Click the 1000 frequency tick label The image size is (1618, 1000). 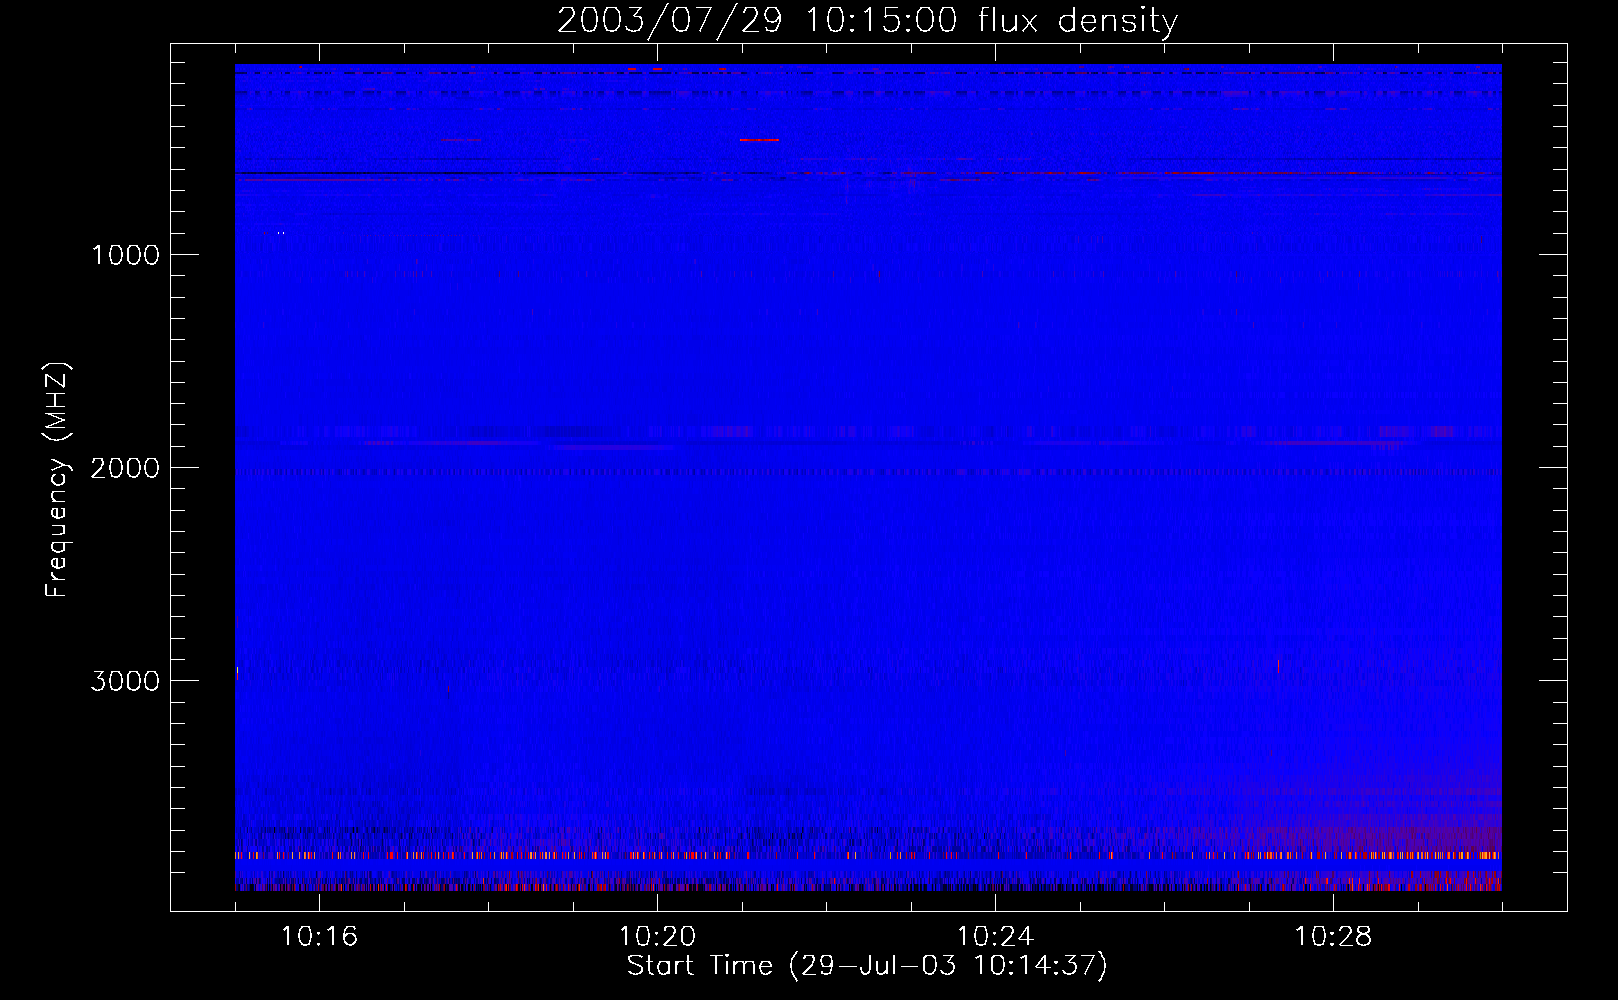pos(125,255)
